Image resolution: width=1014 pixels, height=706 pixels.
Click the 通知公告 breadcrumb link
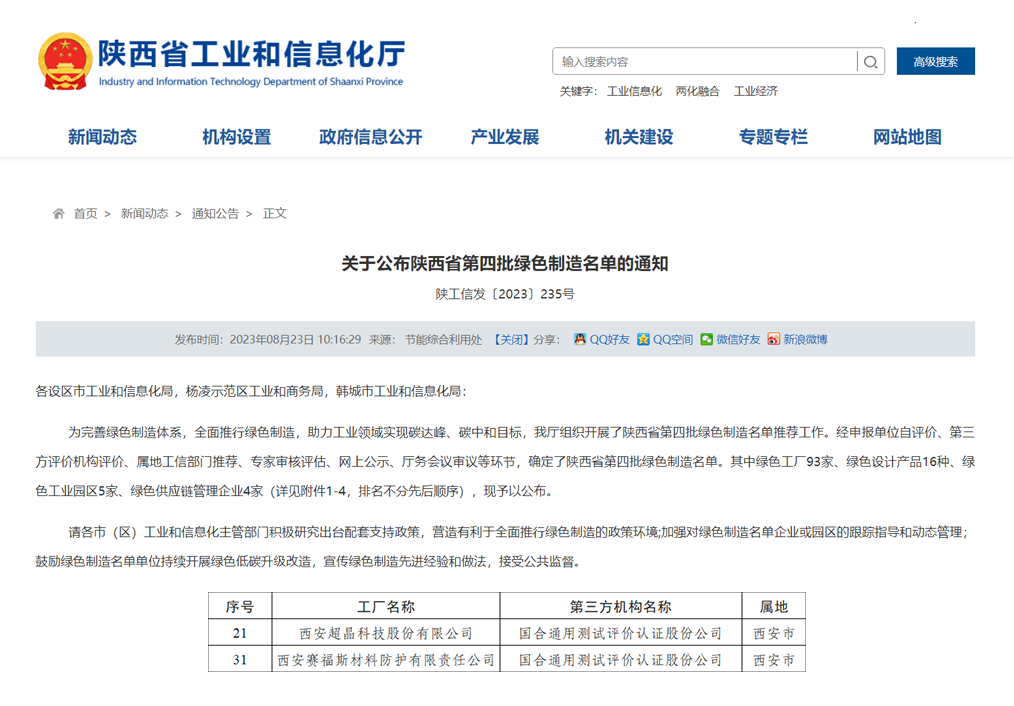coord(215,214)
